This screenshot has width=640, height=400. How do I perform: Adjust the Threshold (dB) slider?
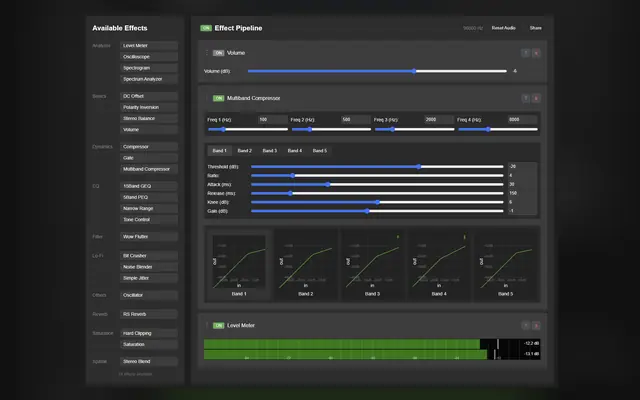pos(377,167)
